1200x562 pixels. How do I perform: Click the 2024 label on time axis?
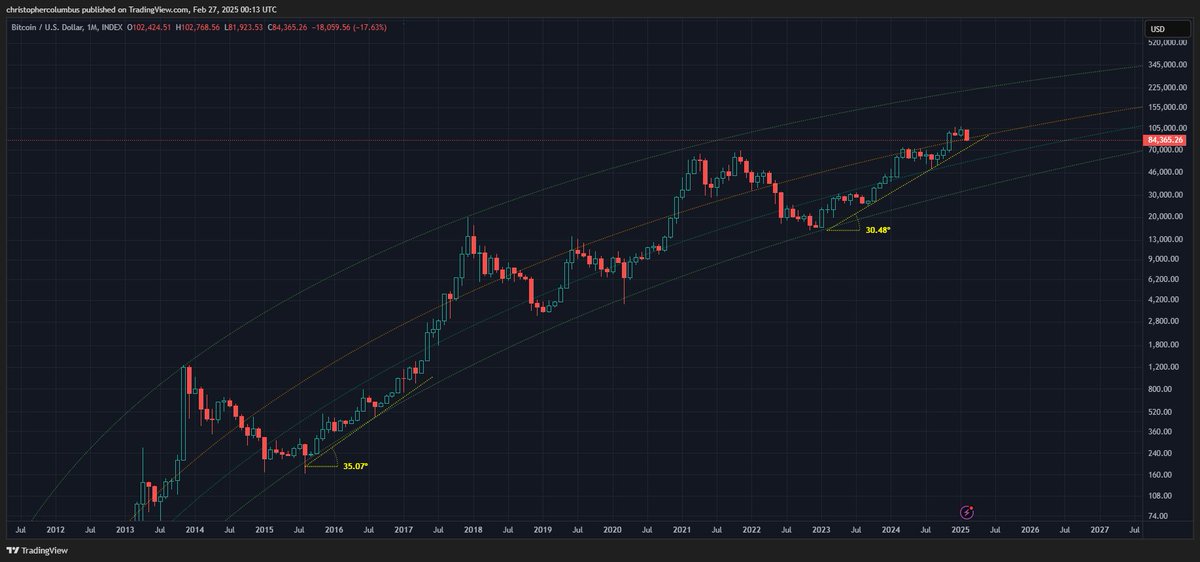(x=890, y=528)
